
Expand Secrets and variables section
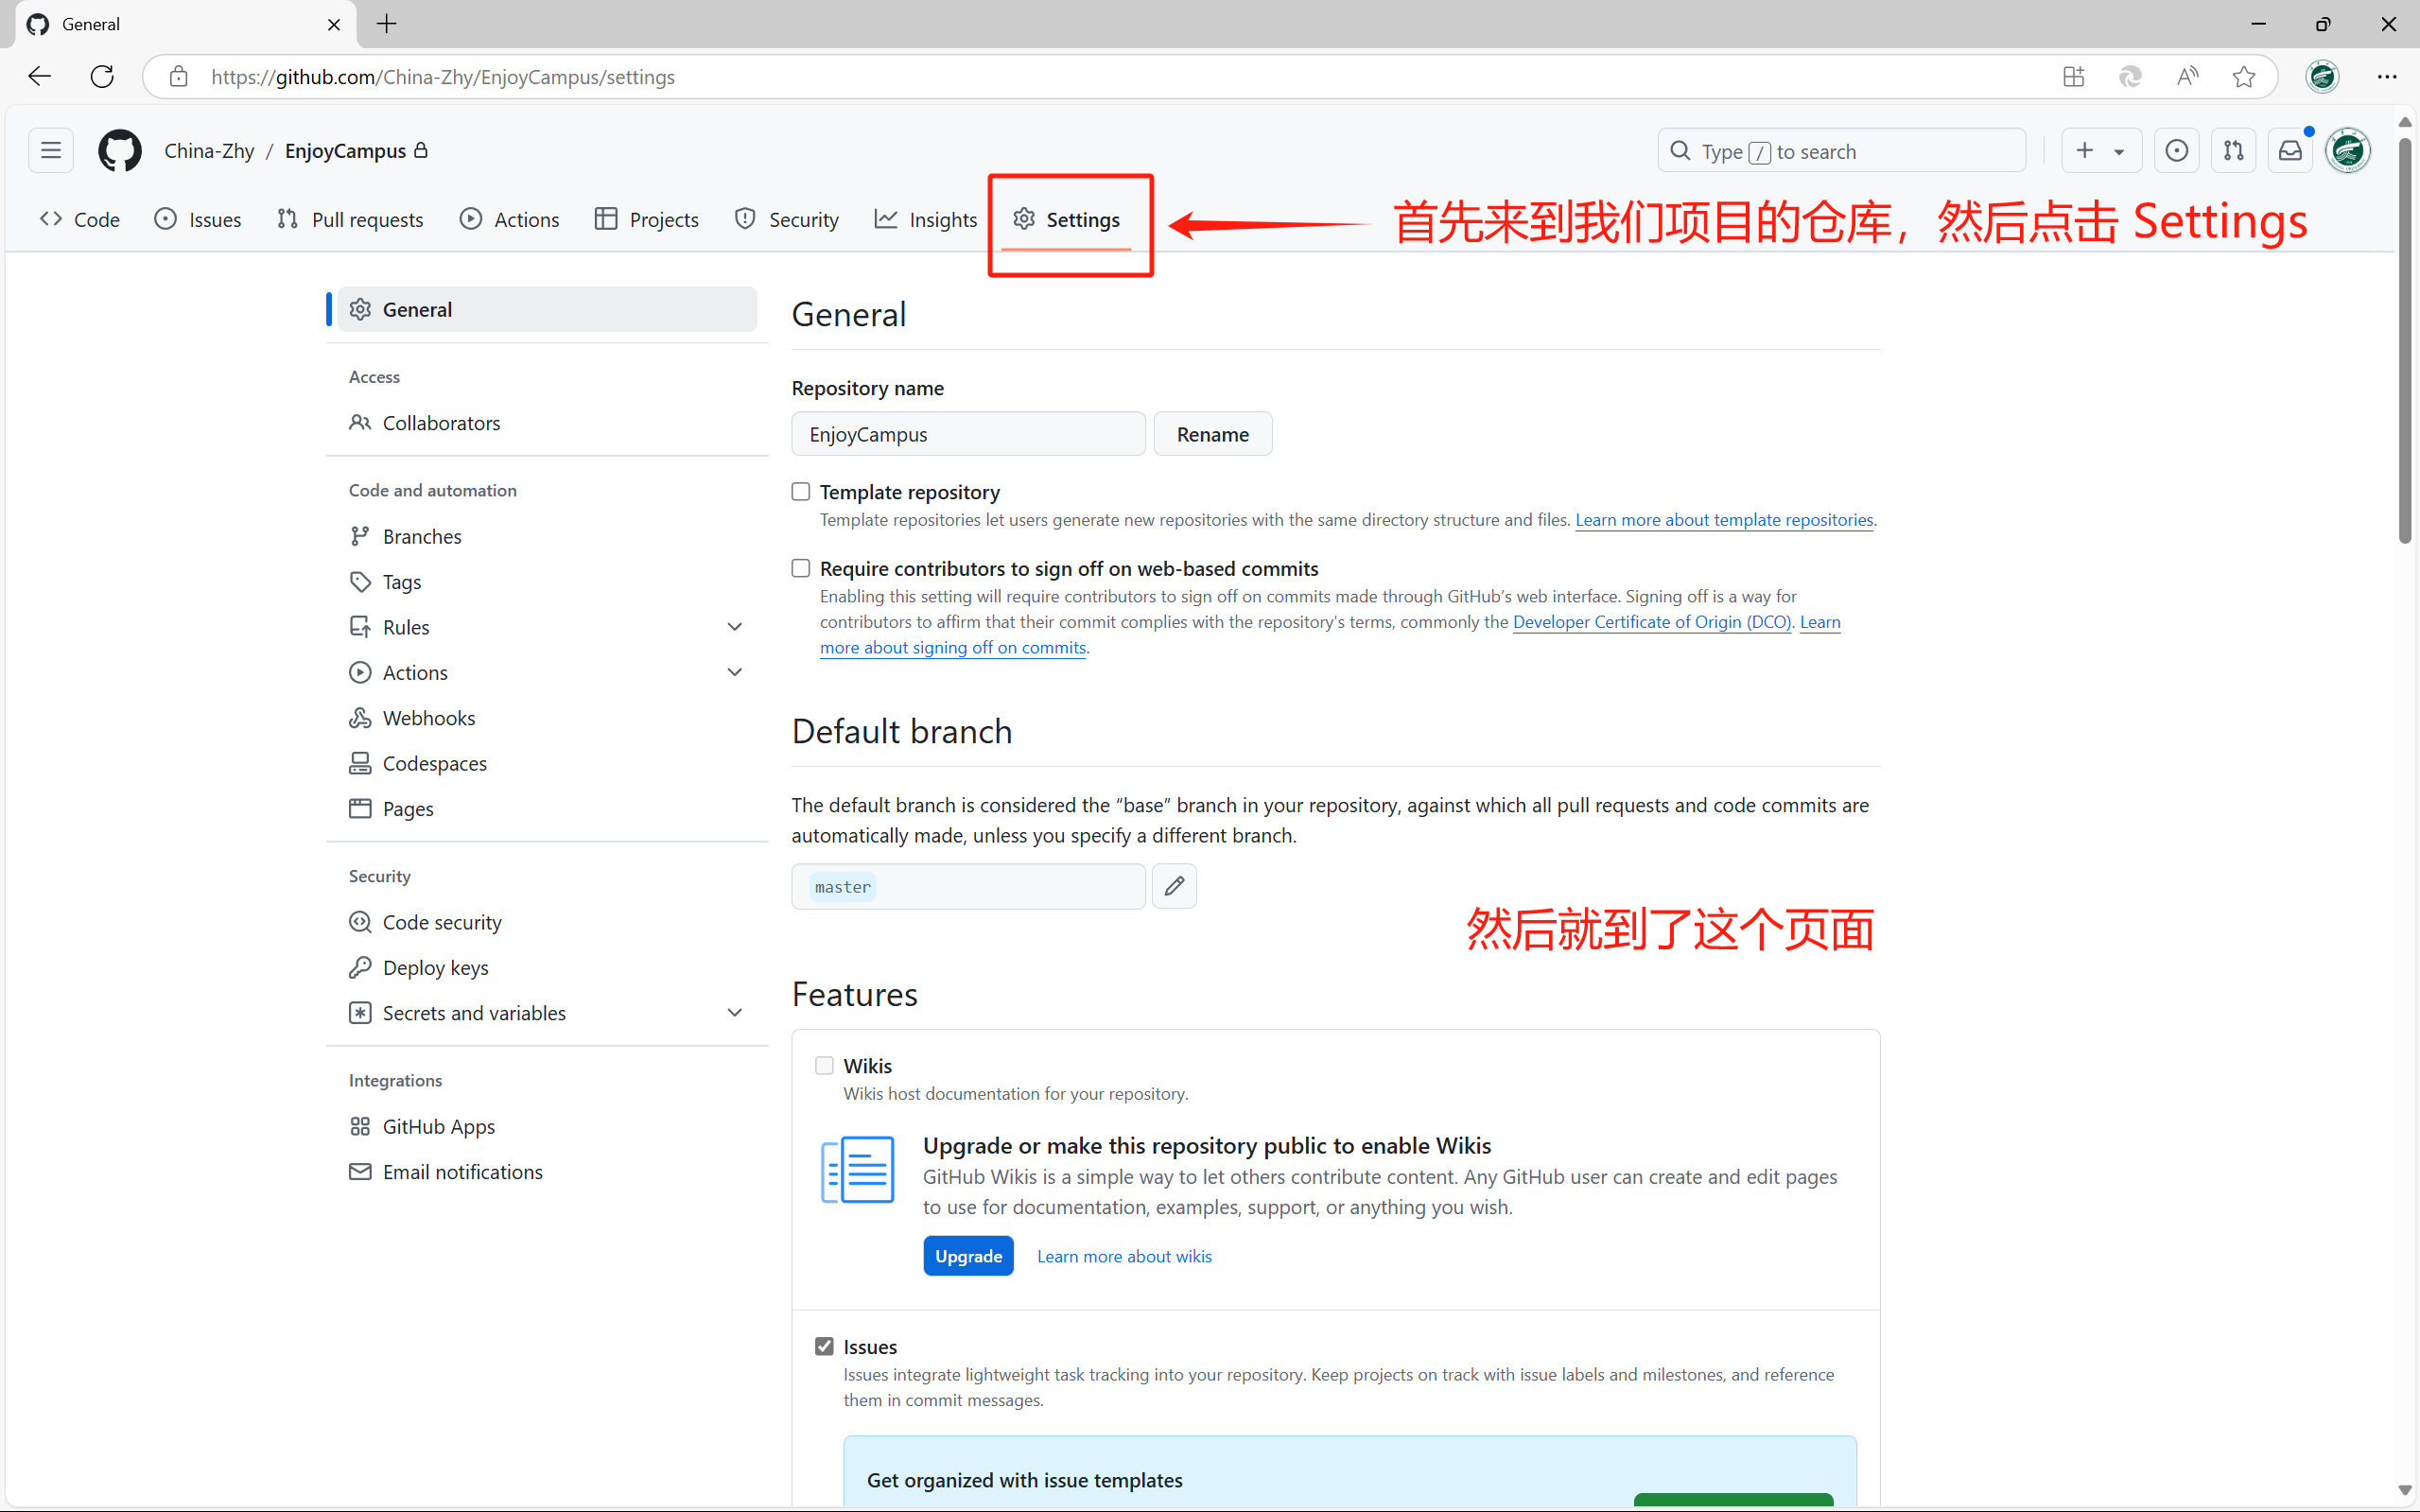point(735,1013)
